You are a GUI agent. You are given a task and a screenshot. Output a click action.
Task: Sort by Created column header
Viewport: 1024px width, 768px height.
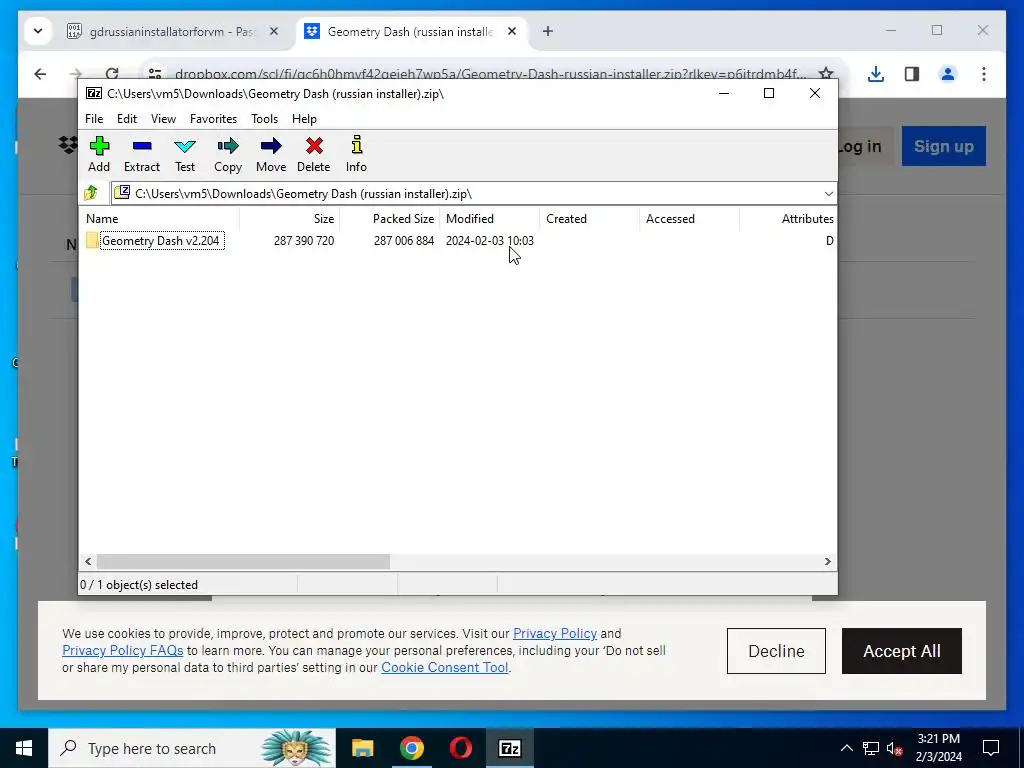pos(589,219)
